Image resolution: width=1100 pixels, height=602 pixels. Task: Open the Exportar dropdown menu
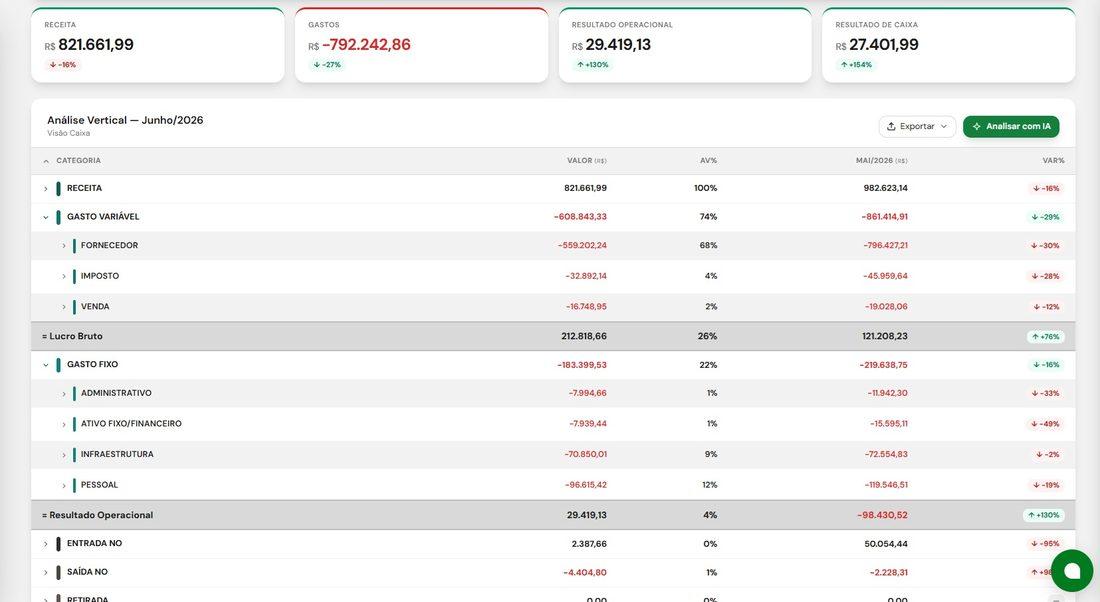(x=917, y=126)
